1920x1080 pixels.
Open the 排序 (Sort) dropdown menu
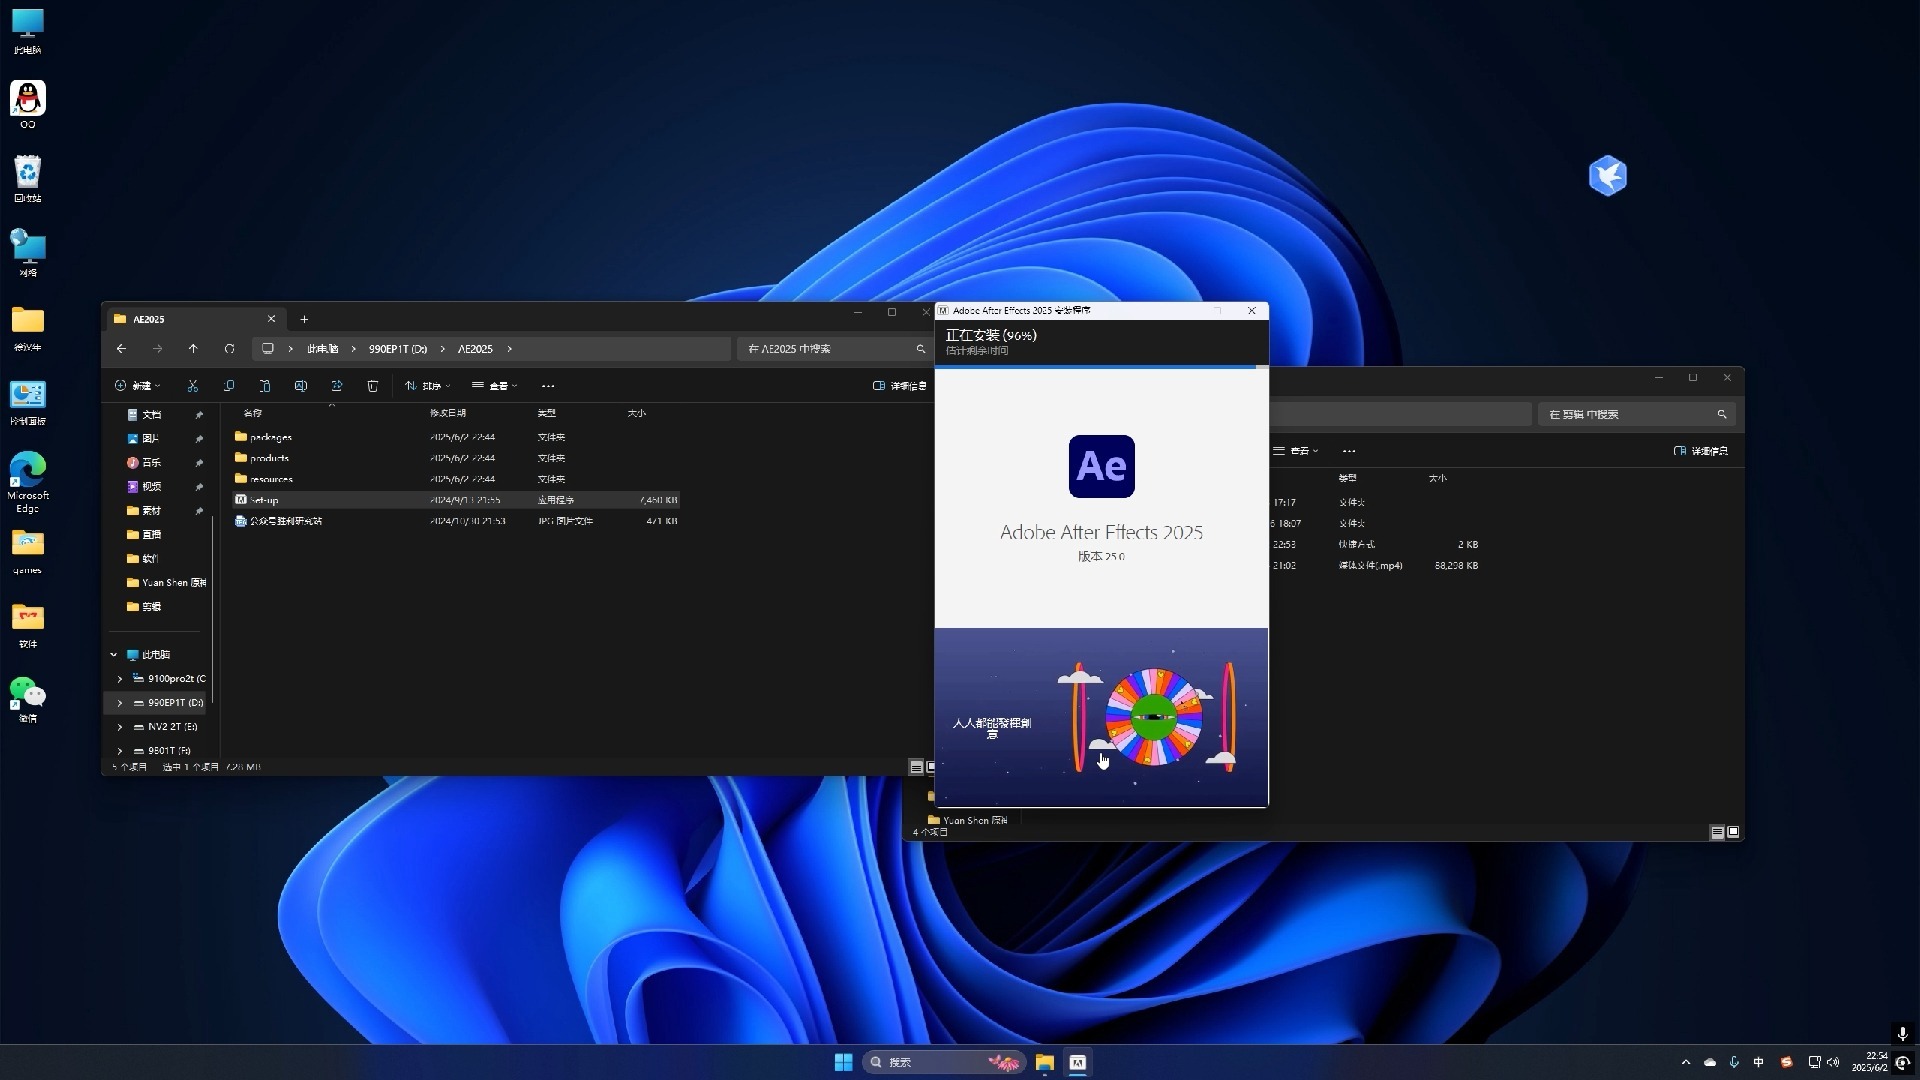[x=428, y=386]
